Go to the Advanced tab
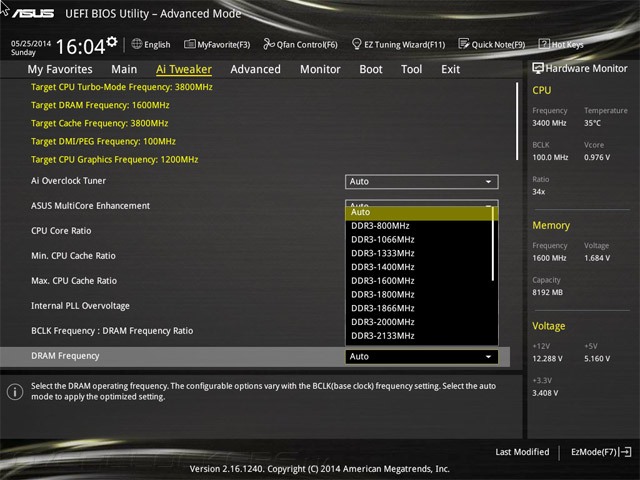Screen dimensions: 640x480 tap(256, 69)
